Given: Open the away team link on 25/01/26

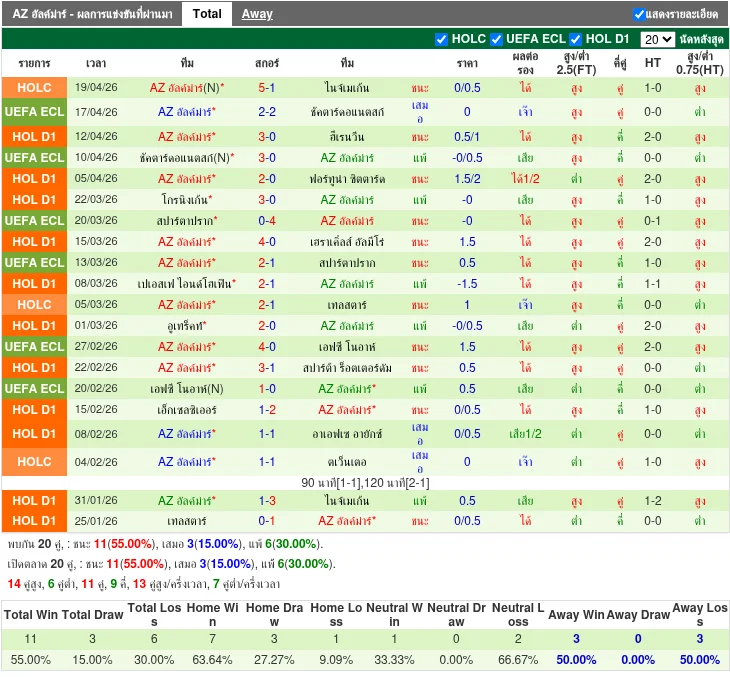Looking at the screenshot, I should pos(346,521).
